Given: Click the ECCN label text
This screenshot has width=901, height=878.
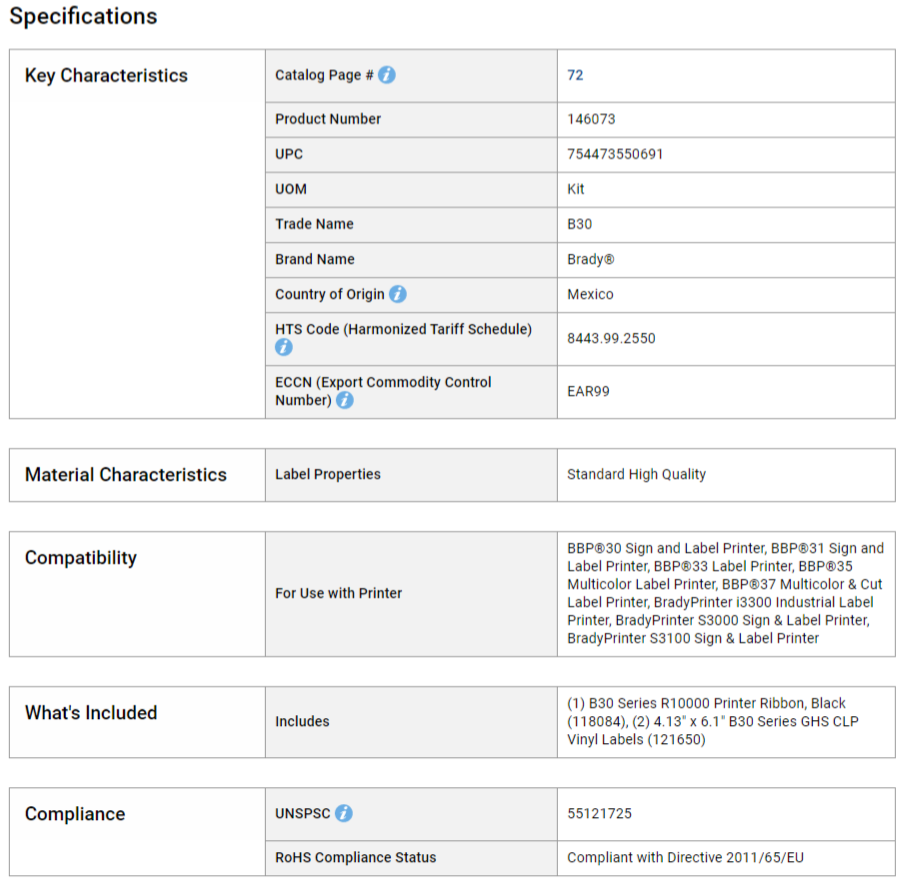Looking at the screenshot, I should pyautogui.click(x=383, y=391).
